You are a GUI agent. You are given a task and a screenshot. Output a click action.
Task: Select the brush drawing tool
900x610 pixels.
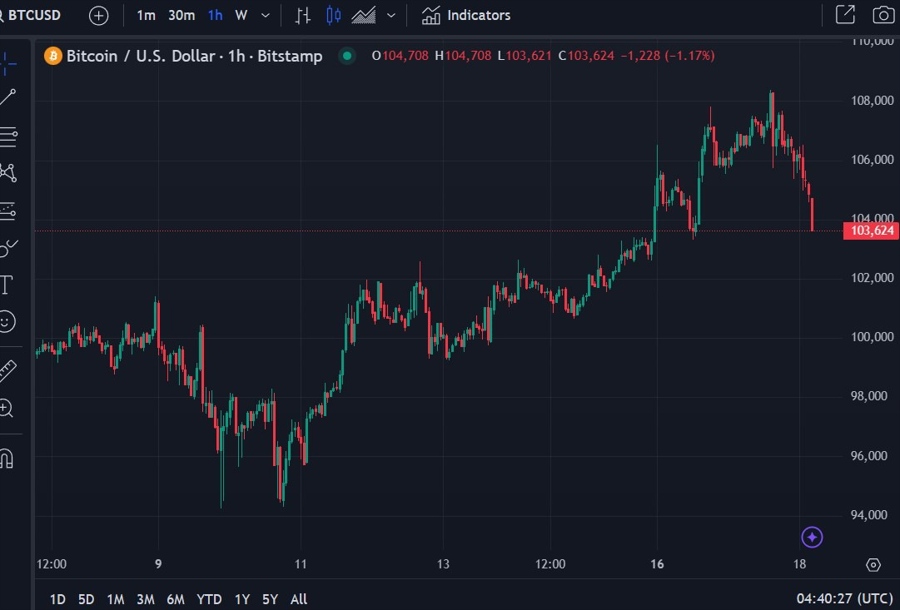8,248
